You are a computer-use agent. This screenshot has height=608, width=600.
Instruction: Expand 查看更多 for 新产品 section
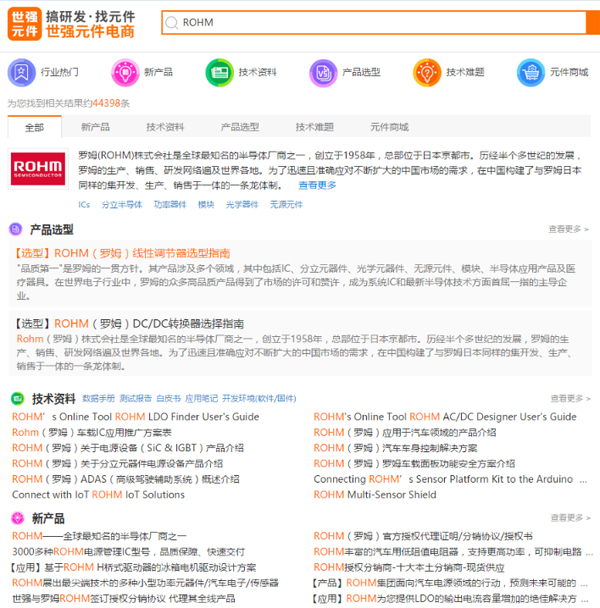(x=571, y=518)
